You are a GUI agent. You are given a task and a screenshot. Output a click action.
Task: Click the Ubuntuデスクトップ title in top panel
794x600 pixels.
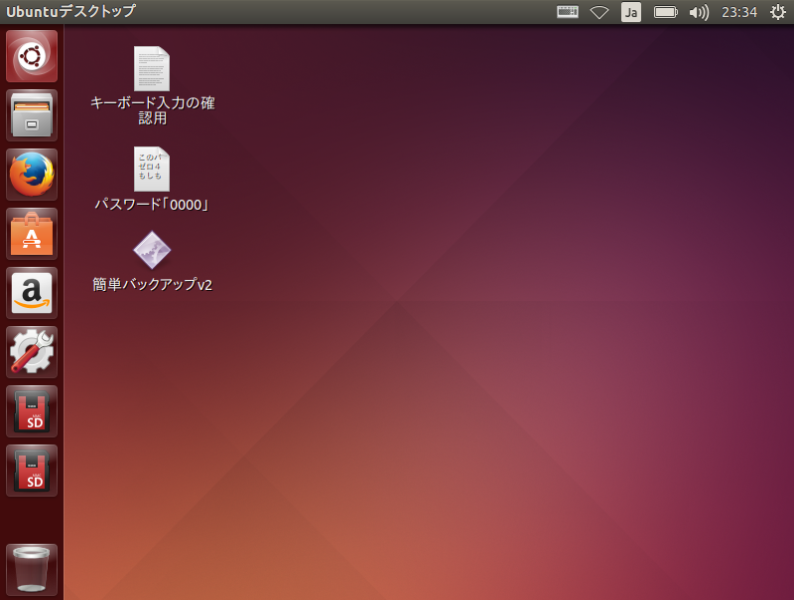(70, 12)
